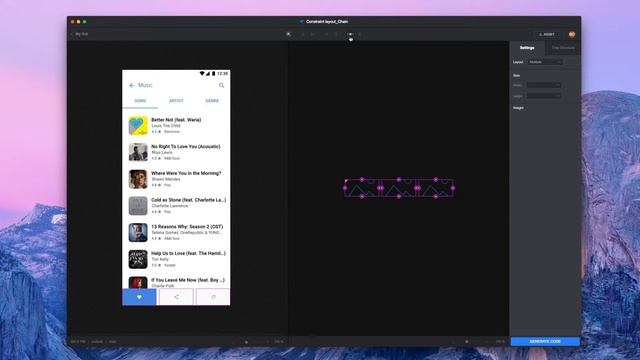Open the Tree Structure tab in right panel
This screenshot has width=640, height=360.
(563, 48)
